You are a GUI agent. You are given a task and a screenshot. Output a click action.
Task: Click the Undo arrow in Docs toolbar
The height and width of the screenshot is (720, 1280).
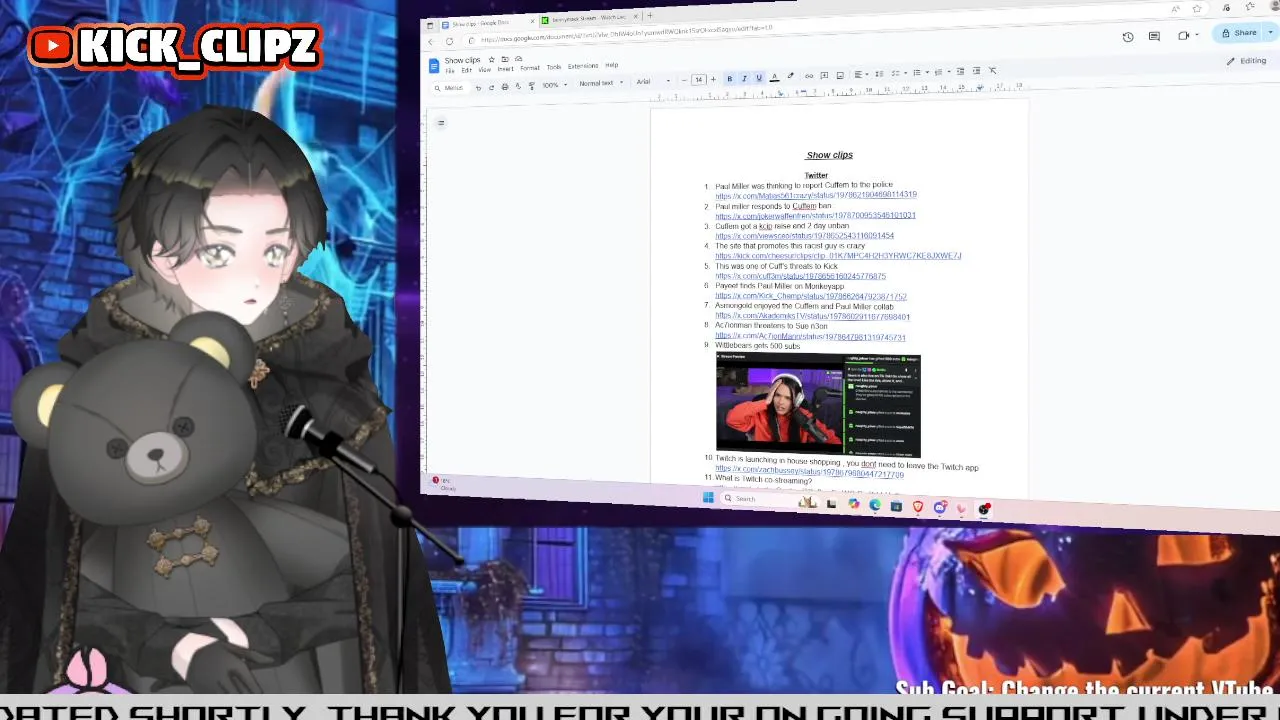point(478,88)
